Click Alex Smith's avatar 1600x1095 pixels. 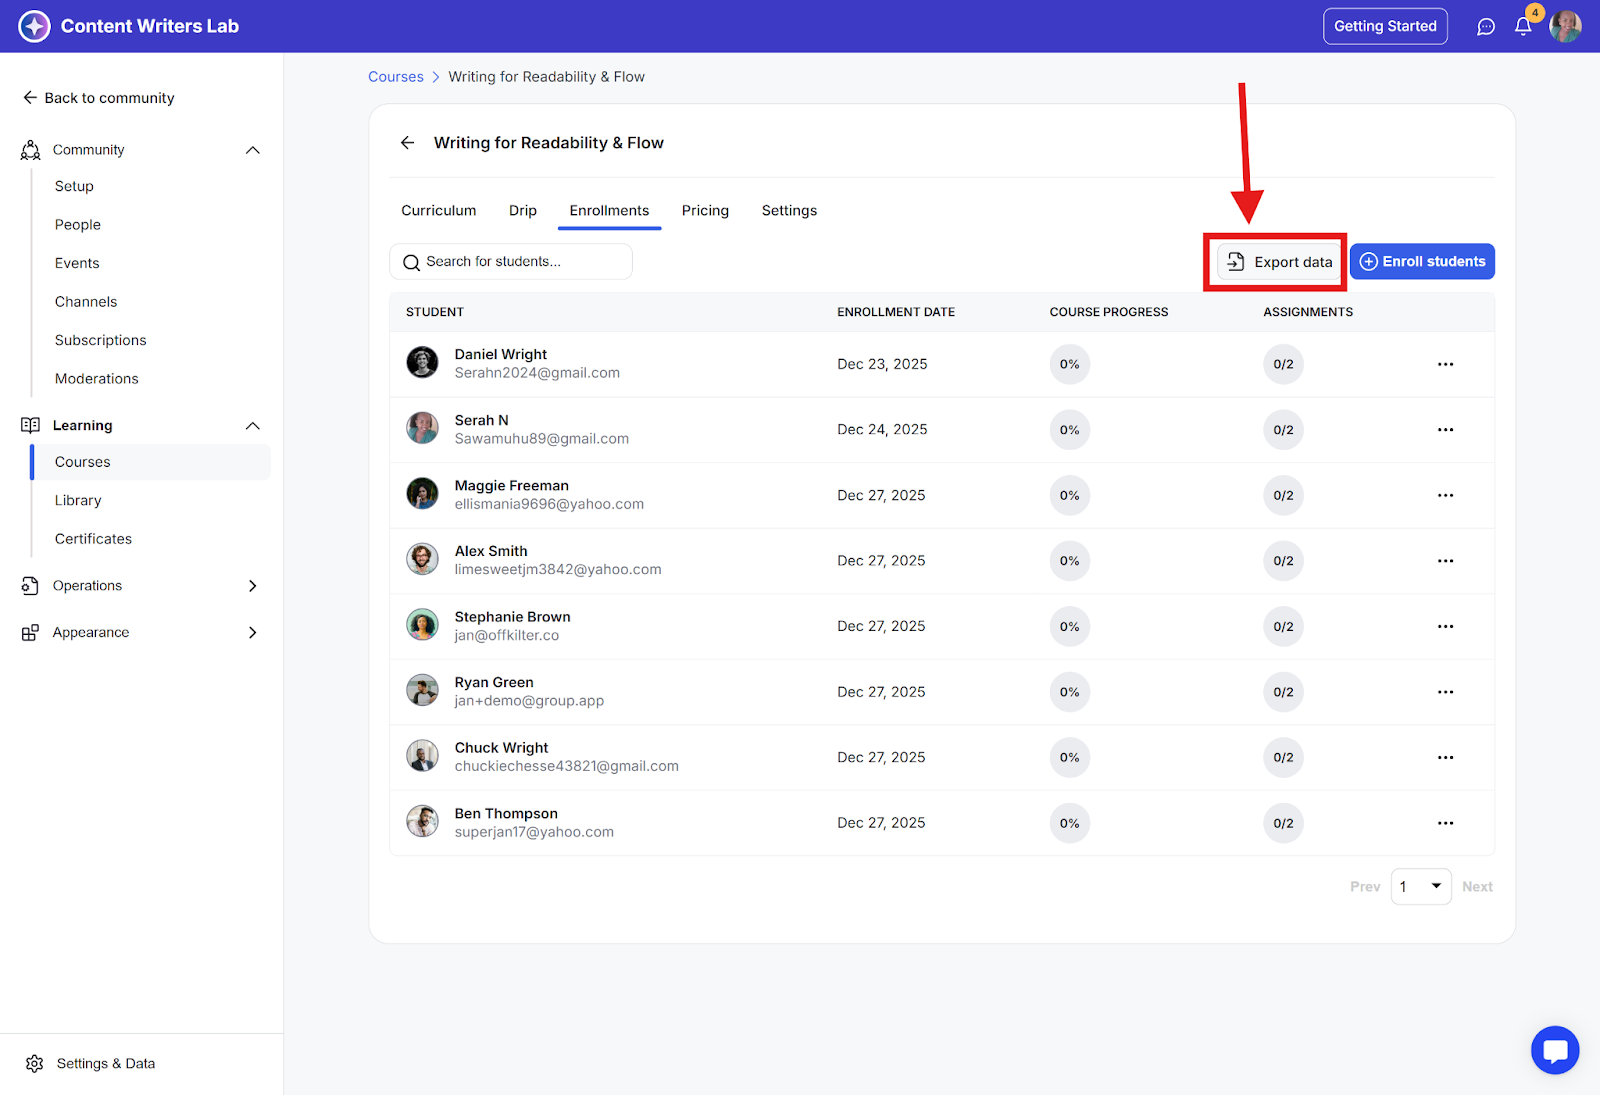(x=422, y=559)
